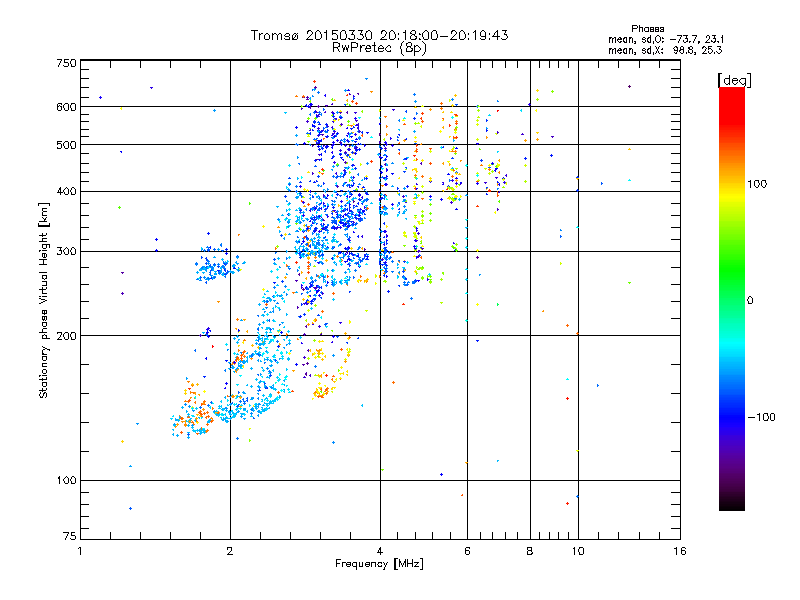The width and height of the screenshot is (800, 600).
Task: Click the x-axis tick label '2'
Action: pos(230,551)
